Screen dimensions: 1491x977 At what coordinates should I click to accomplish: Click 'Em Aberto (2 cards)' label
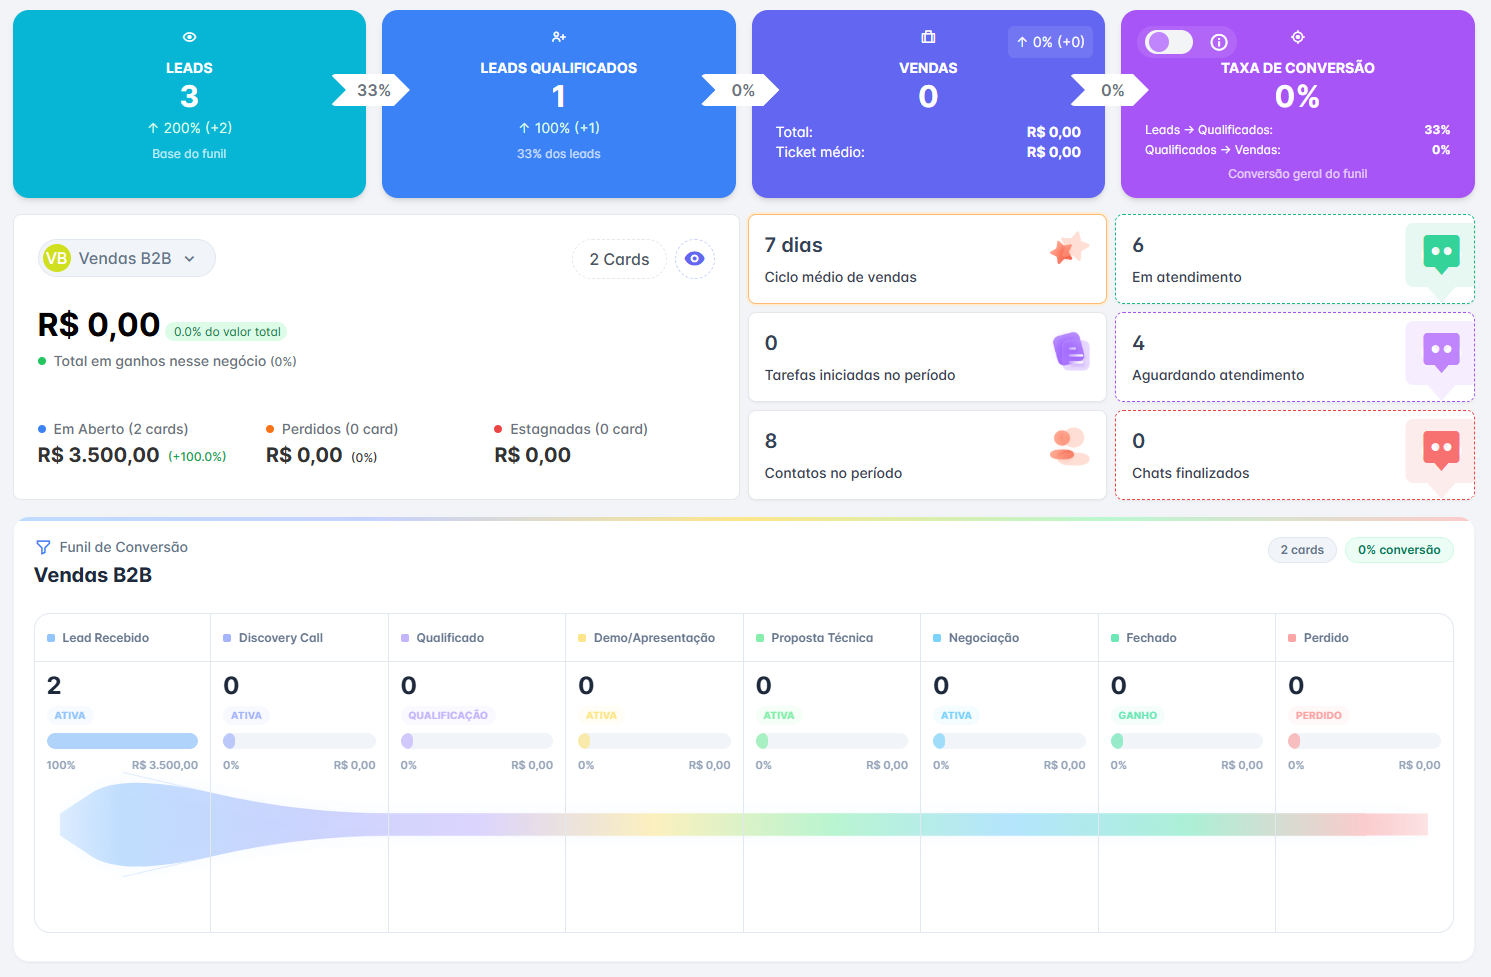click(x=121, y=429)
